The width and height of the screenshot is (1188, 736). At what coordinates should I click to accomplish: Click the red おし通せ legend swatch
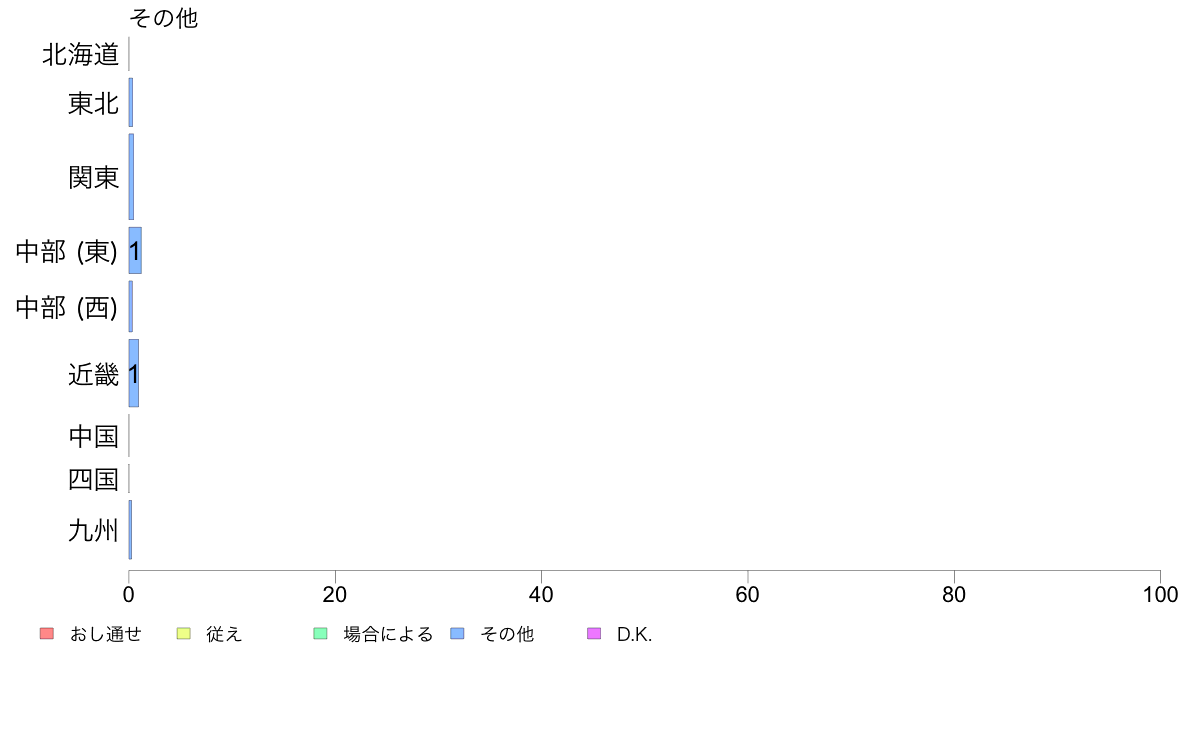pyautogui.click(x=46, y=634)
